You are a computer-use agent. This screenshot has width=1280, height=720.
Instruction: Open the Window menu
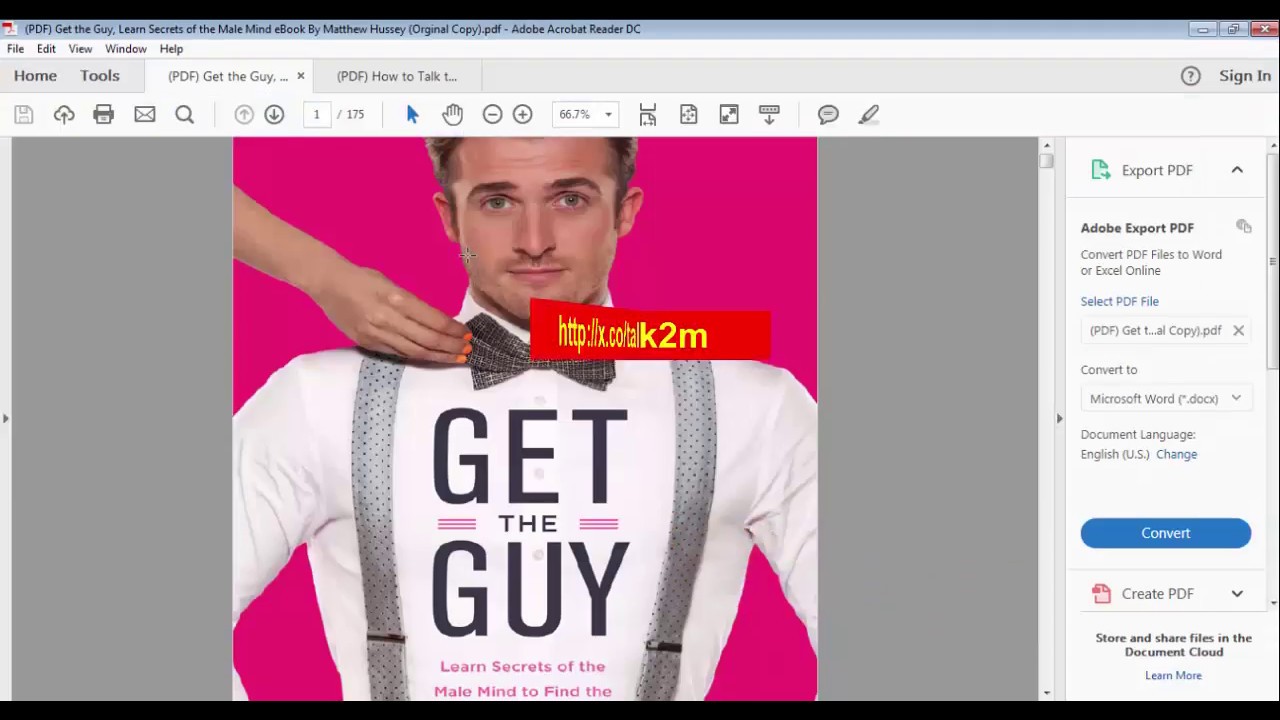pyautogui.click(x=126, y=49)
